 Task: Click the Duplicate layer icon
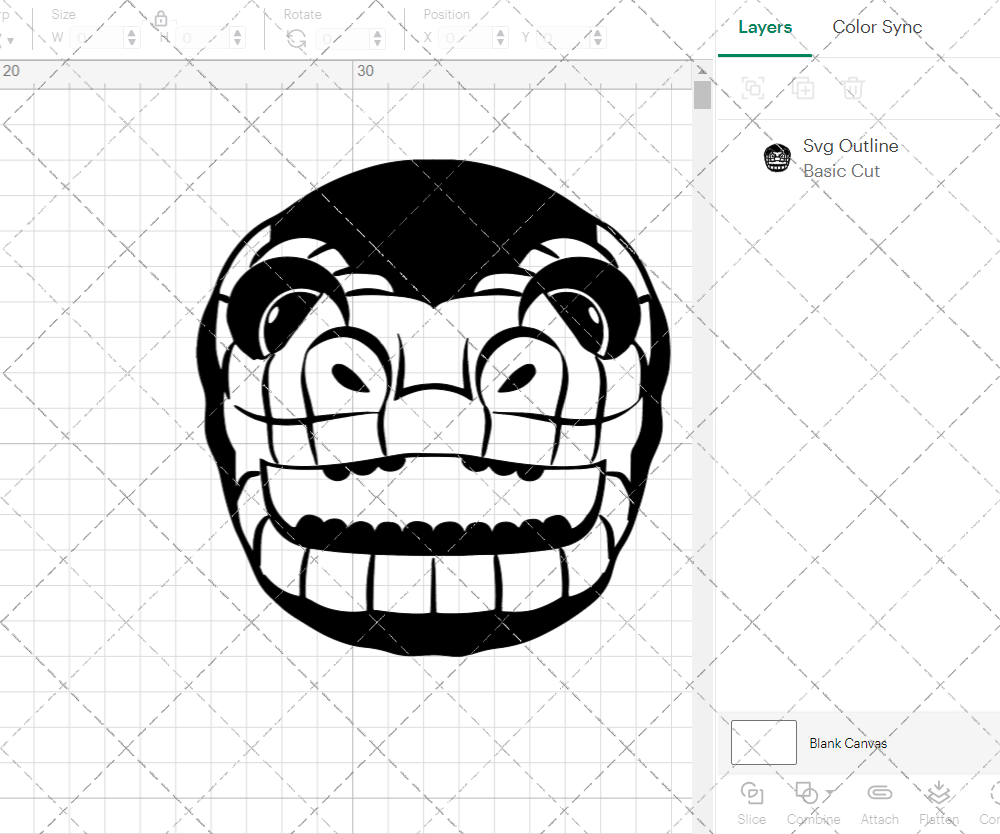[803, 87]
